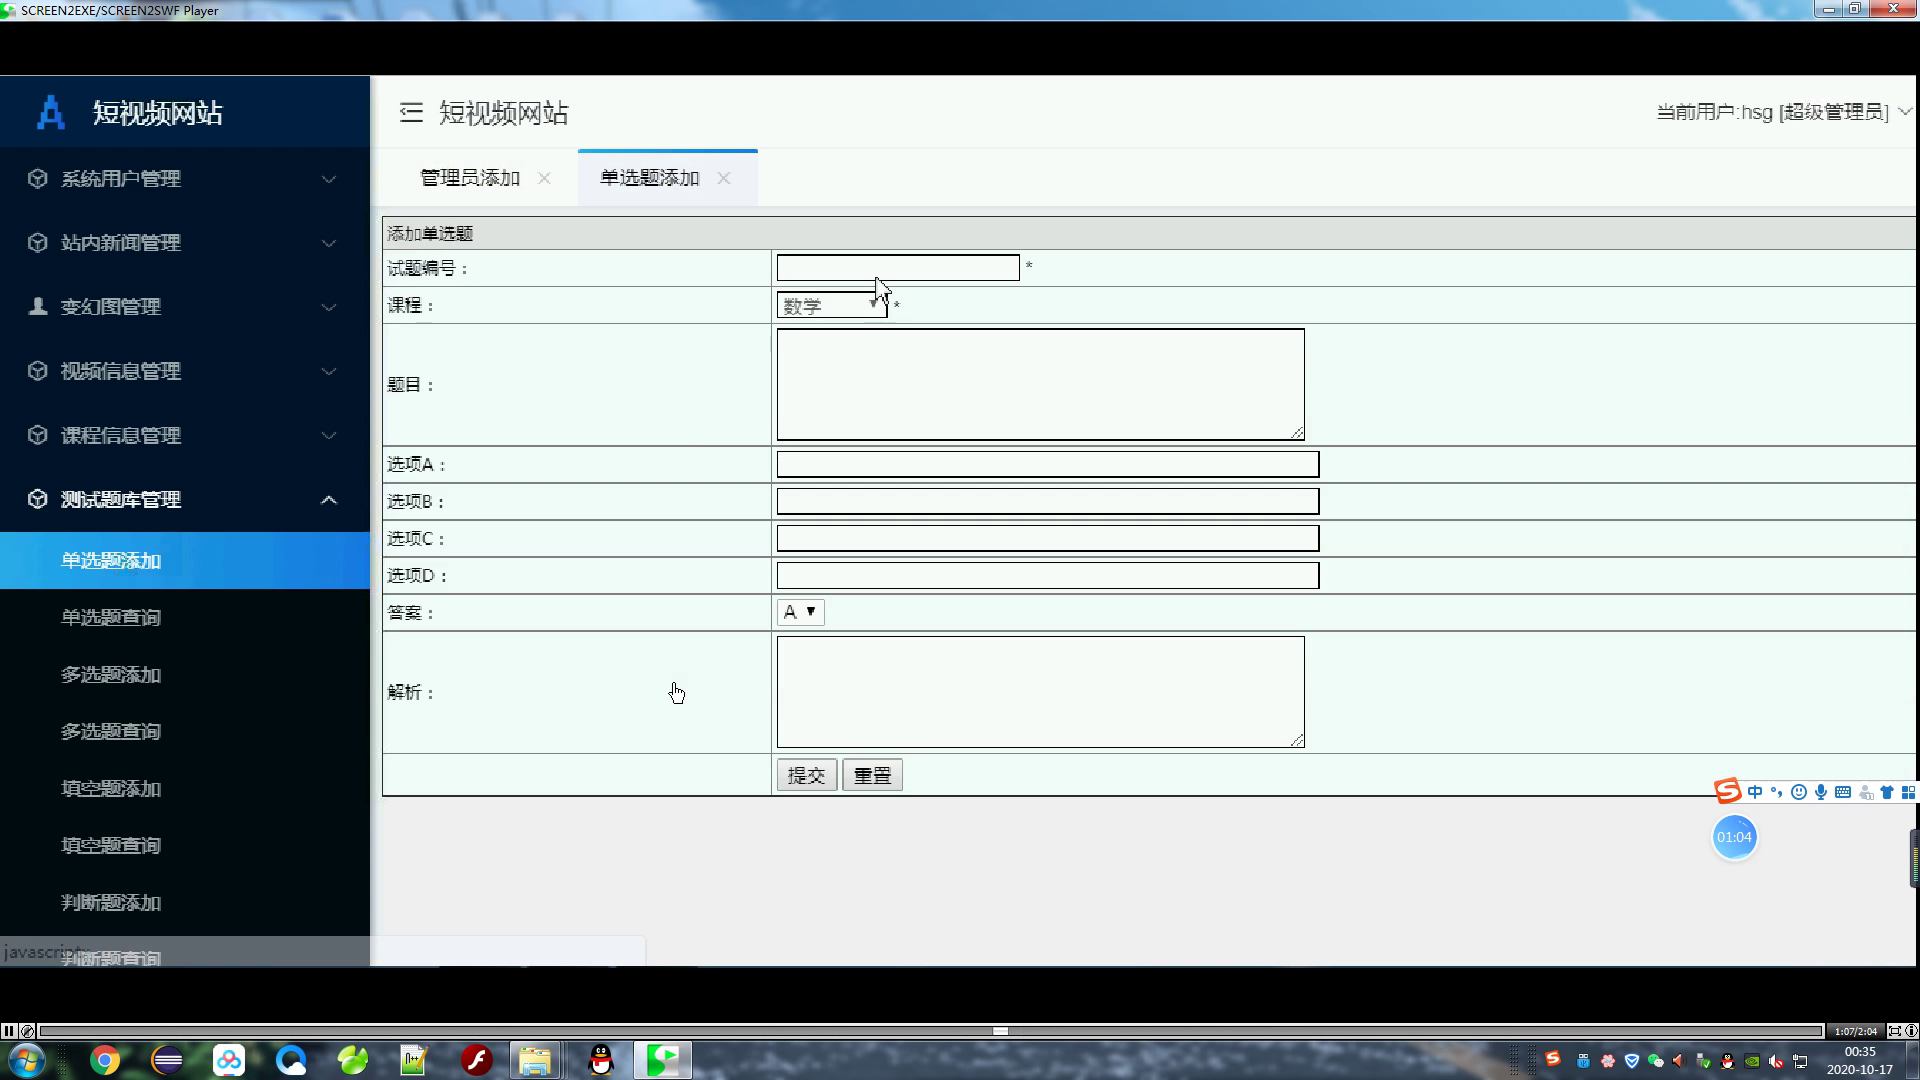The image size is (1920, 1080).
Task: Click the 解析 text area
Action: pos(1041,692)
